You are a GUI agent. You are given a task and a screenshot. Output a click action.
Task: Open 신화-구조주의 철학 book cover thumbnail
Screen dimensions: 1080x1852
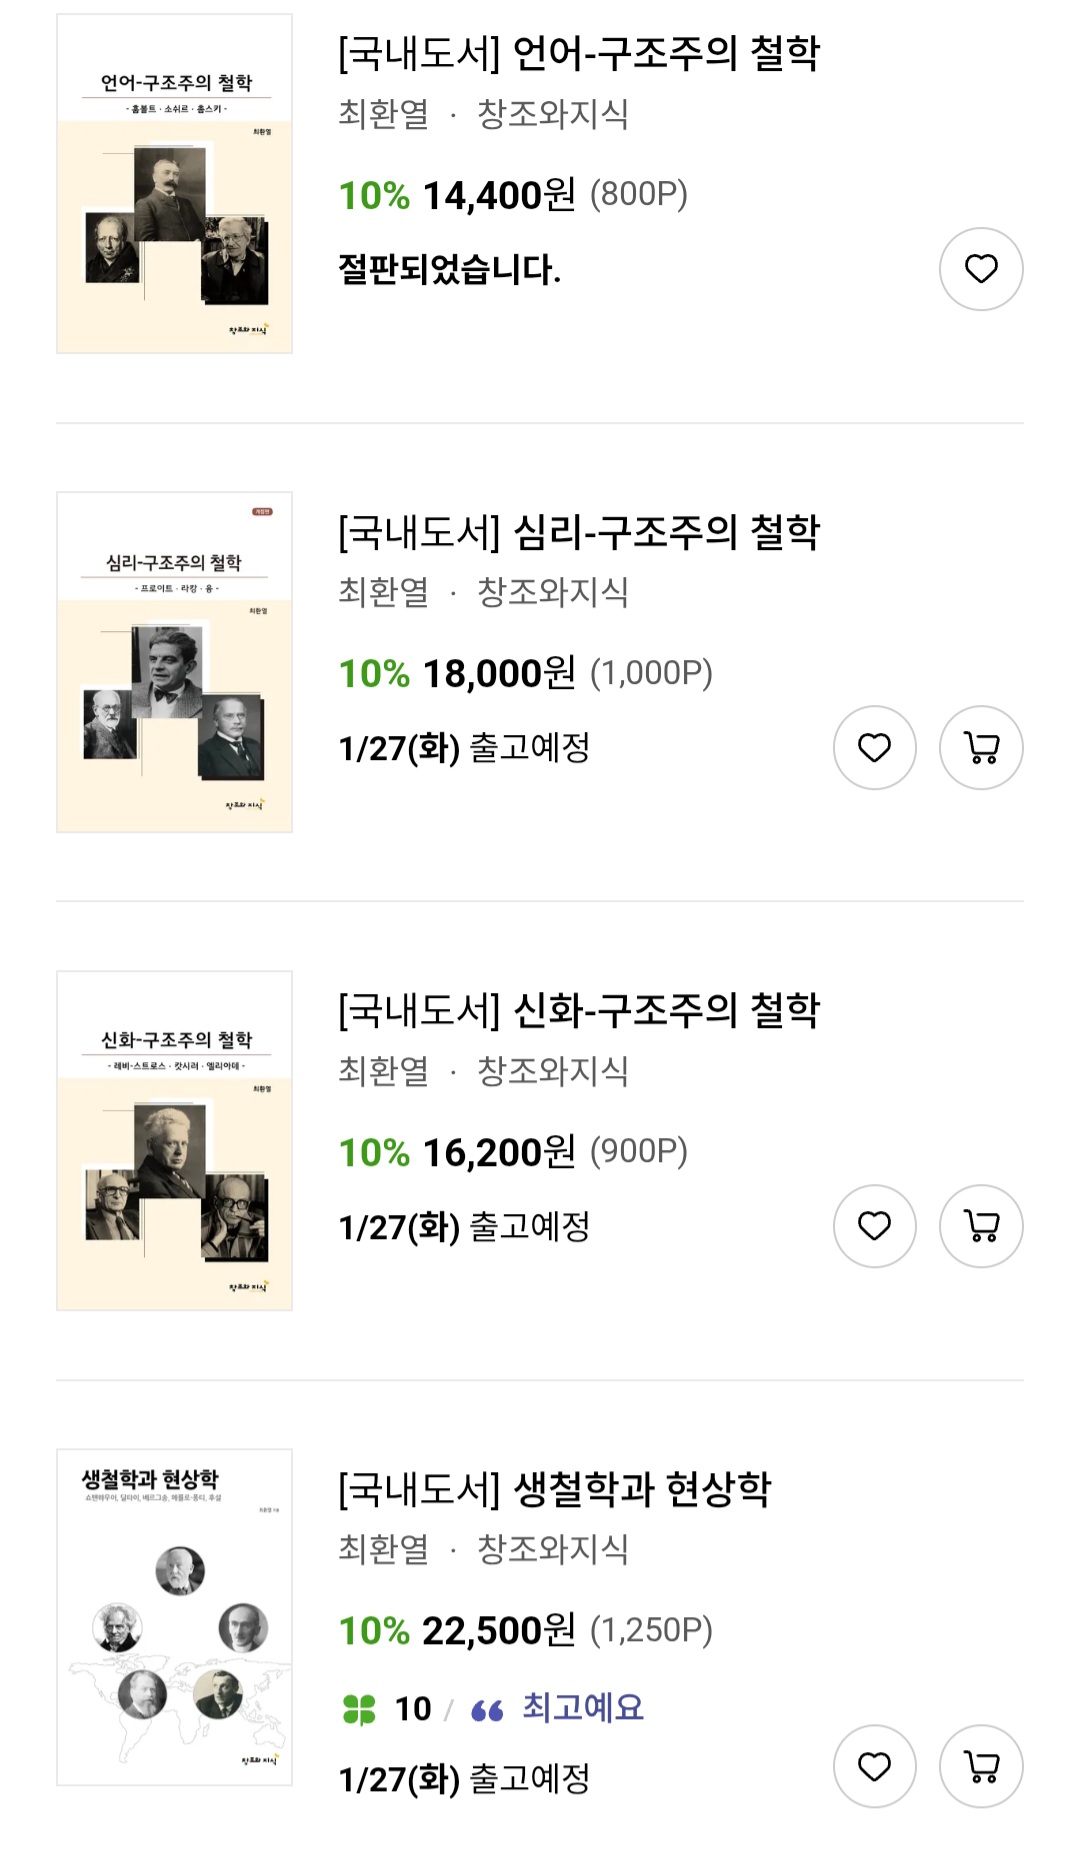click(175, 1141)
